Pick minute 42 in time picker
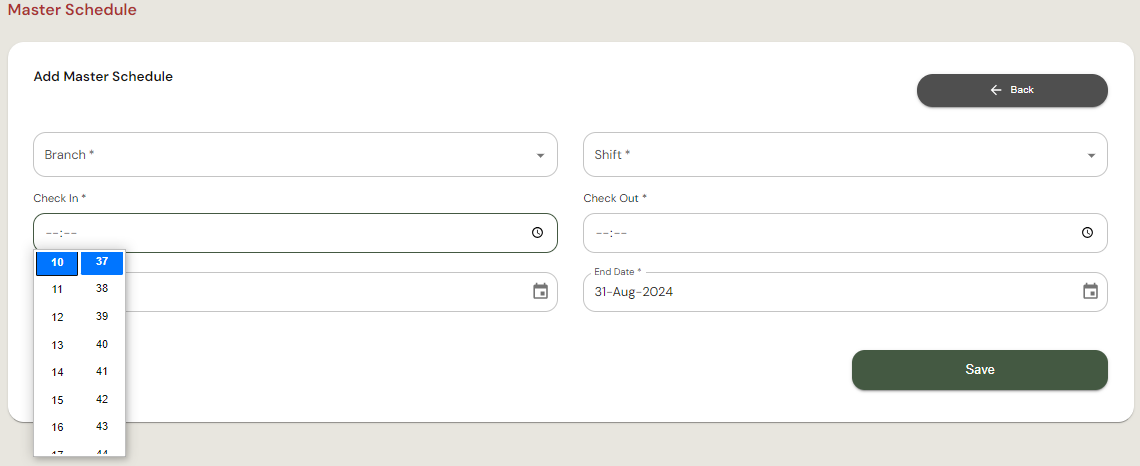Image resolution: width=1140 pixels, height=466 pixels. coord(102,399)
